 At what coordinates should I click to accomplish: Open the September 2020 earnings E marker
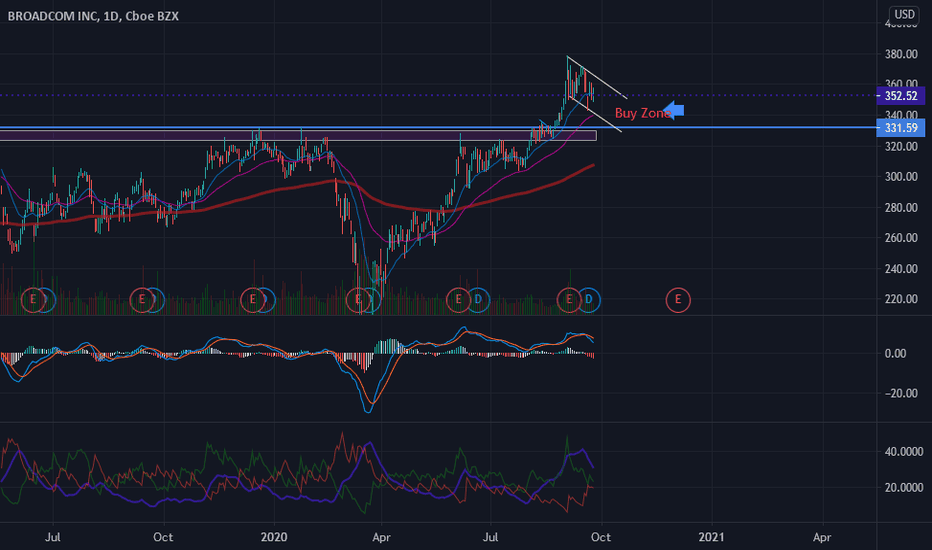pos(569,300)
